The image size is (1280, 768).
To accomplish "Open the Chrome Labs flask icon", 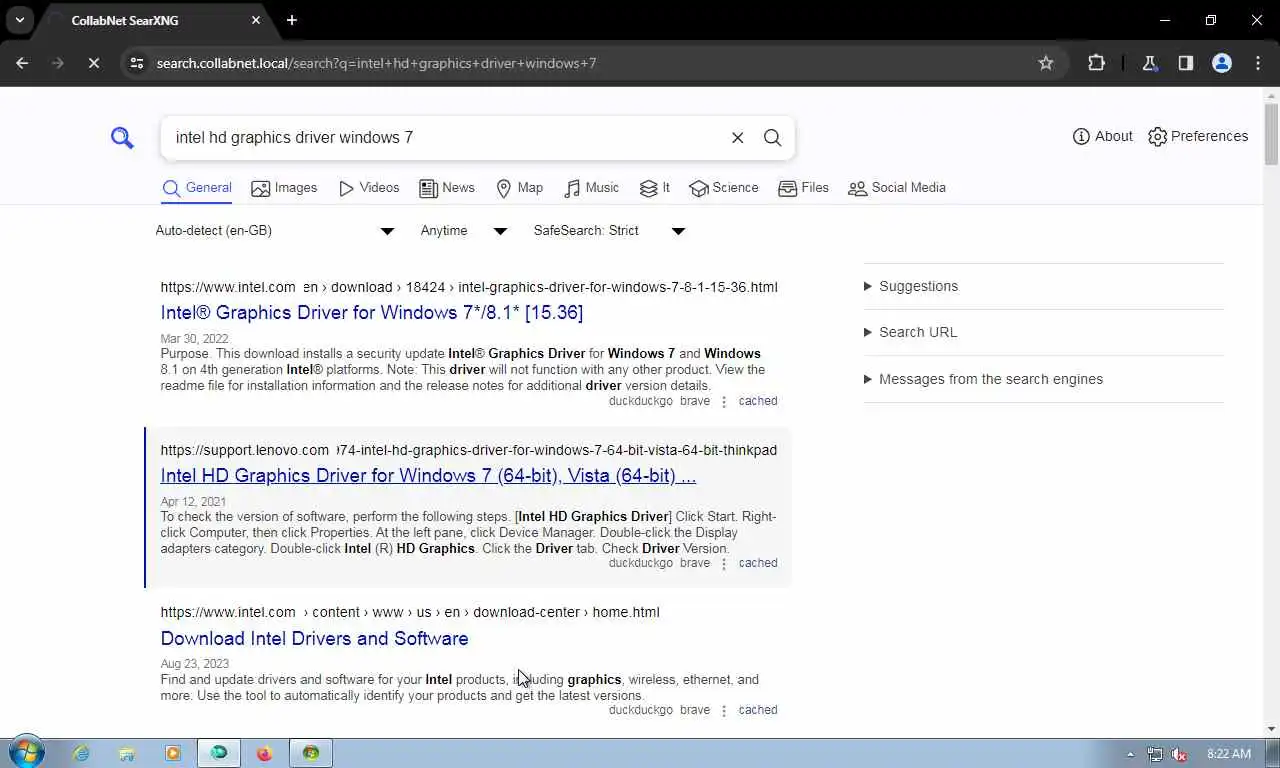I will [1149, 63].
